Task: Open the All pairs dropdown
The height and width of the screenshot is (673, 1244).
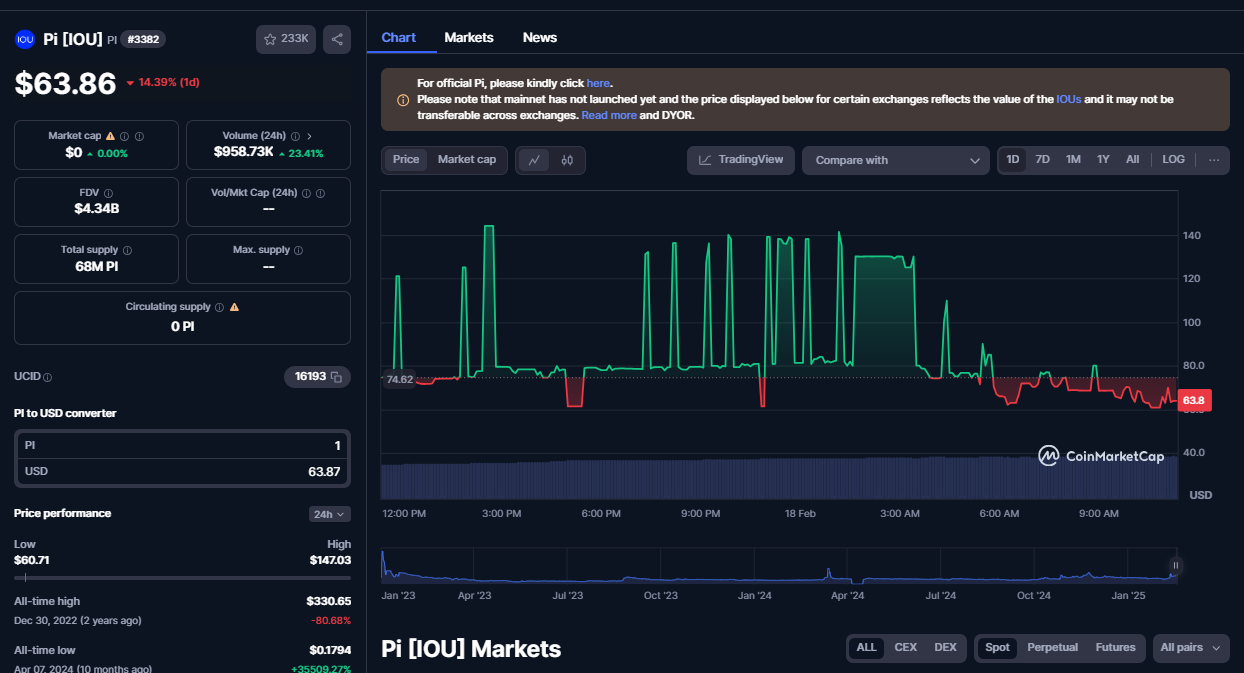Action: click(1190, 648)
